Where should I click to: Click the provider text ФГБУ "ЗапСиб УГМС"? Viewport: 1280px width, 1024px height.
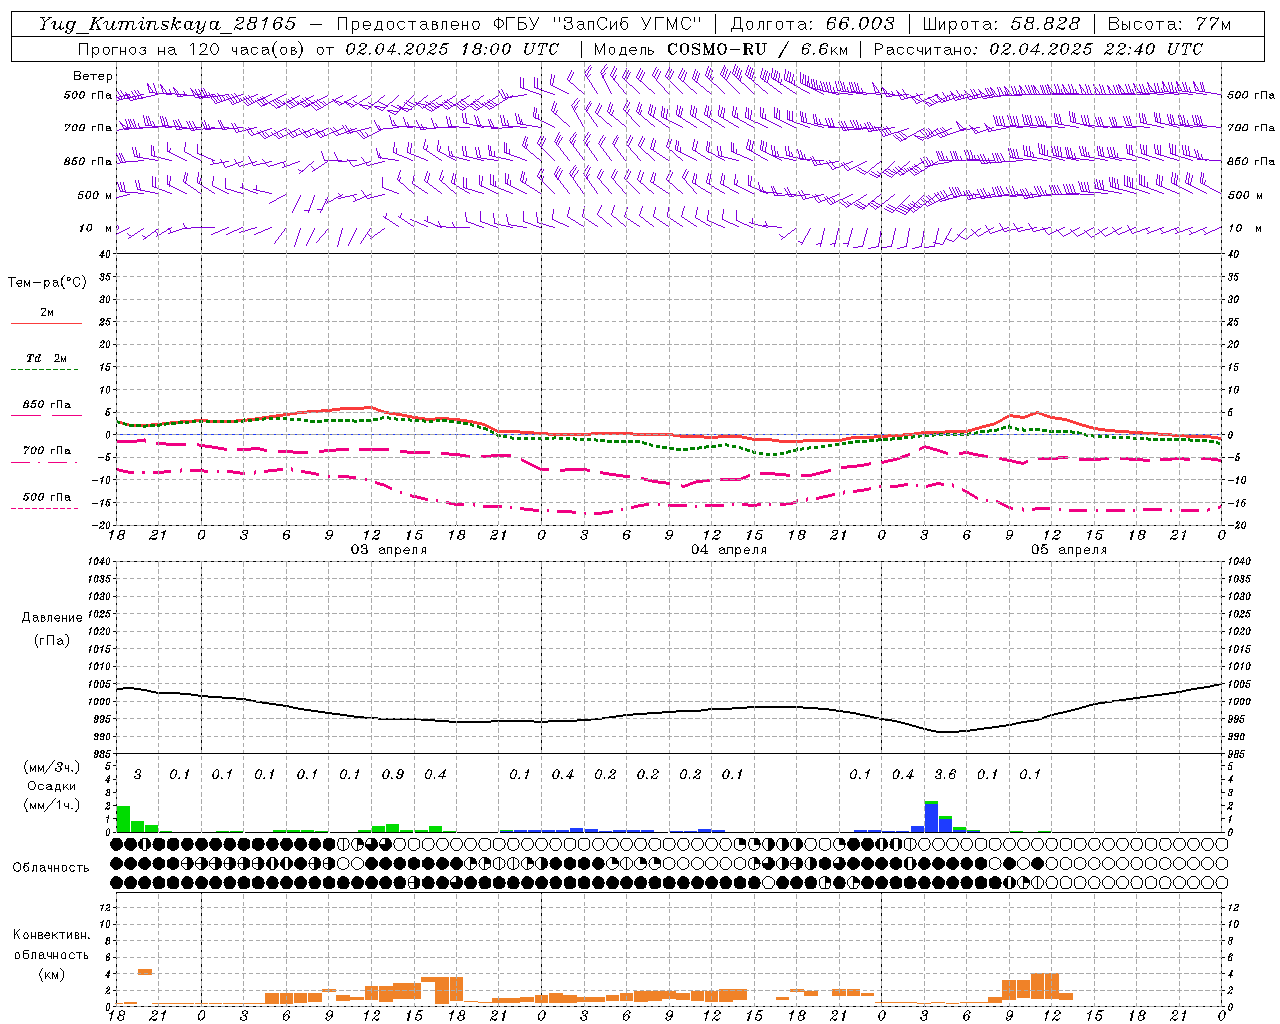[598, 24]
